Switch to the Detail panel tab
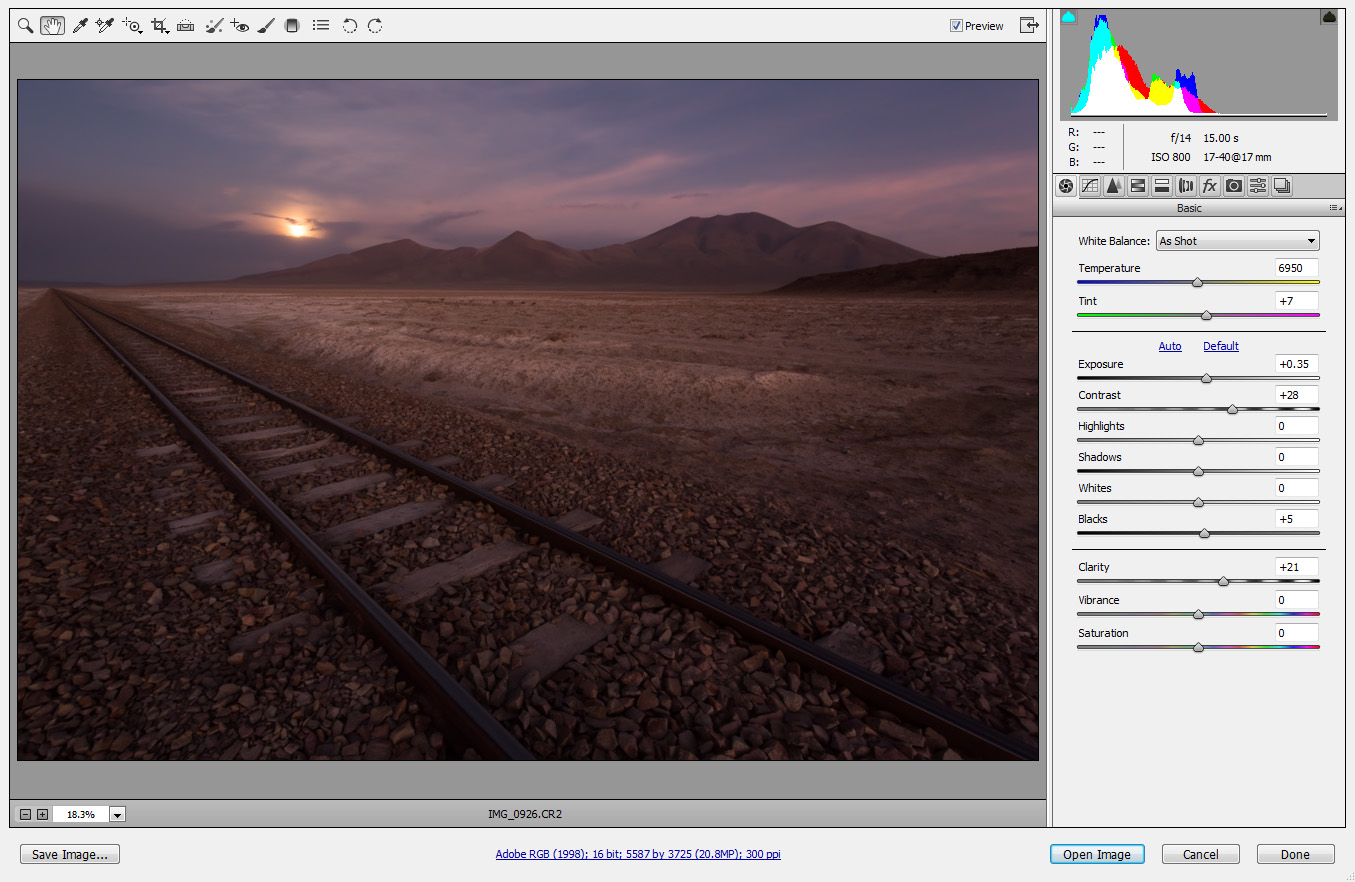Image resolution: width=1355 pixels, height=882 pixels. pos(1114,185)
